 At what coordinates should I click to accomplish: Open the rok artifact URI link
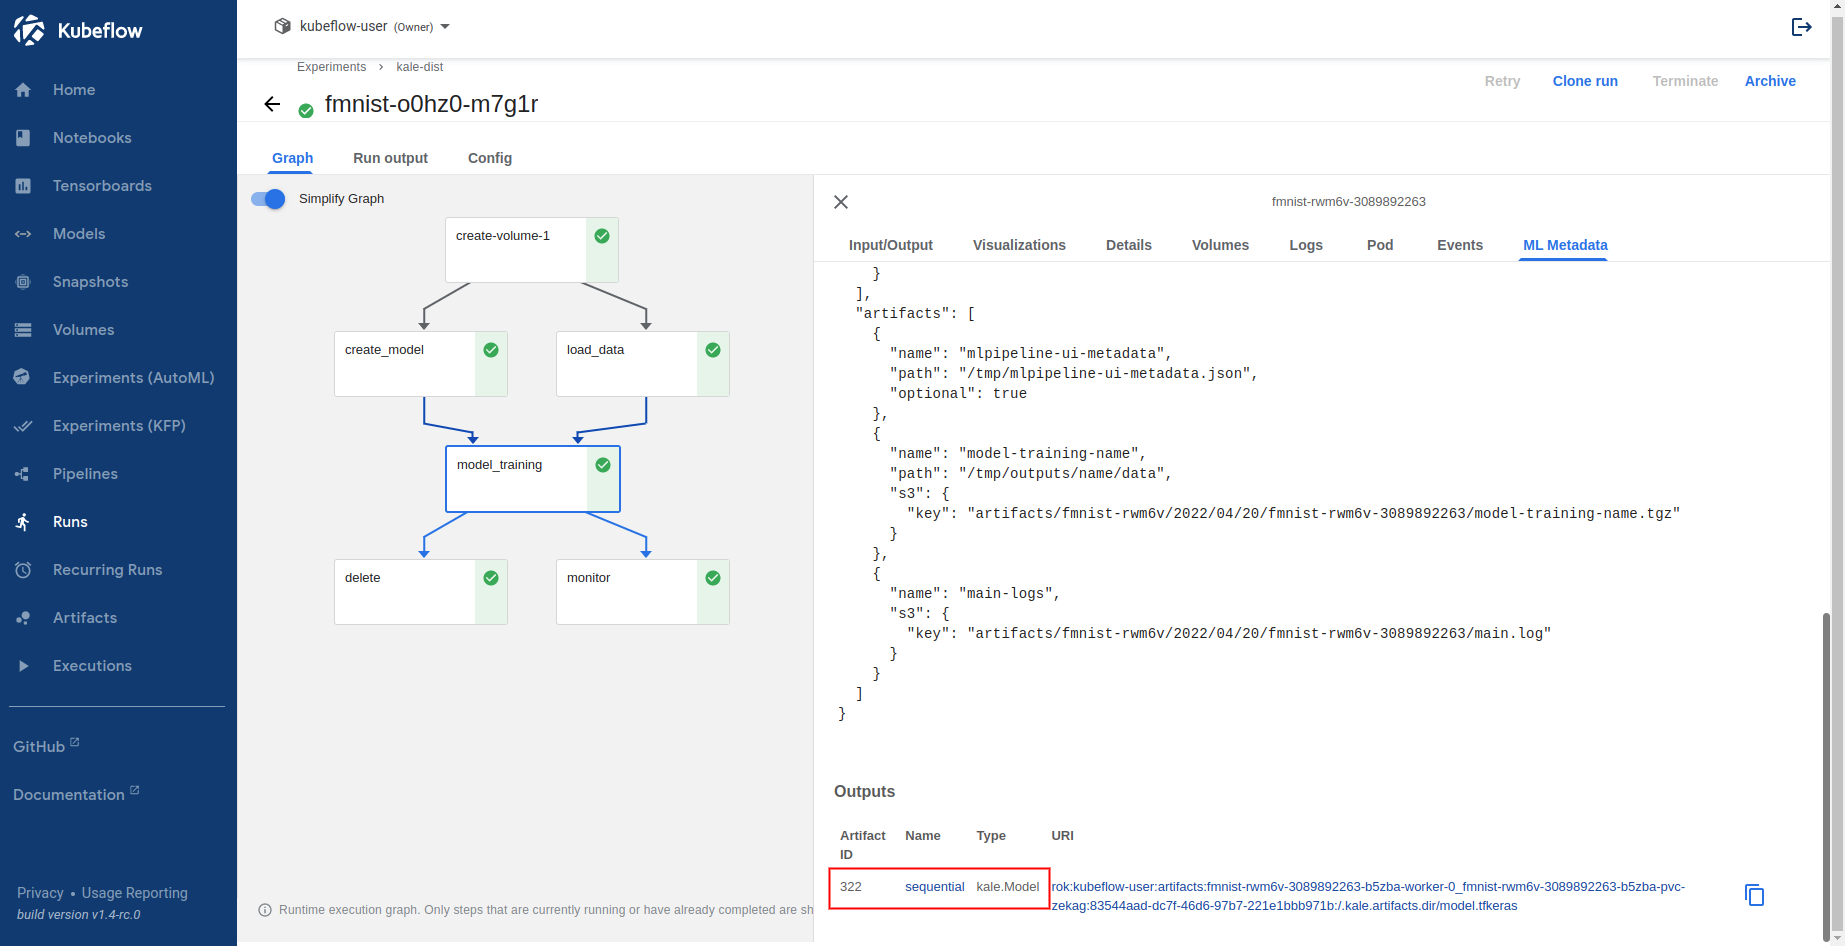pyautogui.click(x=1368, y=896)
